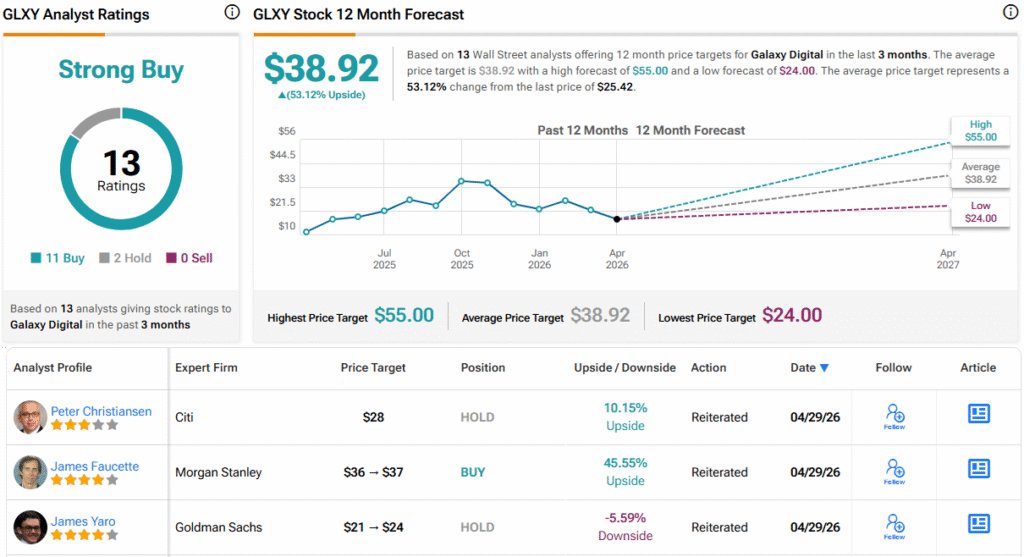
Task: Click the High $55.00 forecast label
Action: tap(980, 131)
